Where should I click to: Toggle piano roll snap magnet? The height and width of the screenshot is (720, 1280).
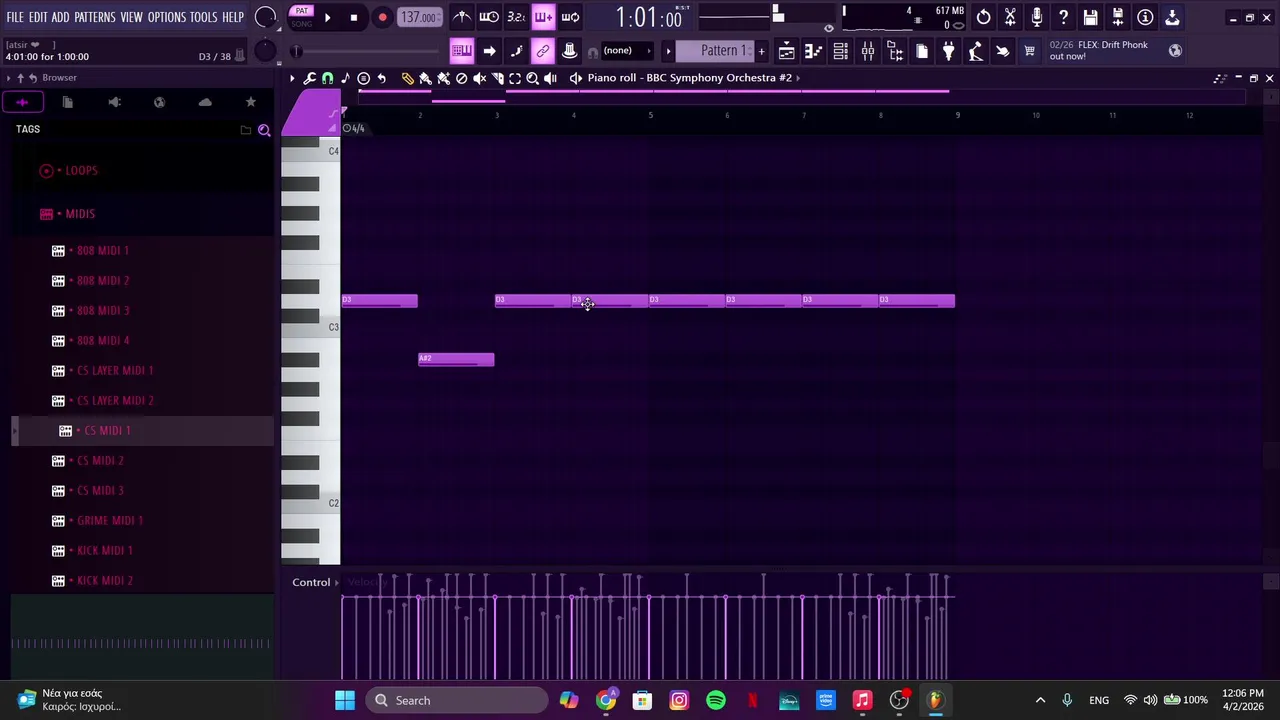click(x=327, y=78)
